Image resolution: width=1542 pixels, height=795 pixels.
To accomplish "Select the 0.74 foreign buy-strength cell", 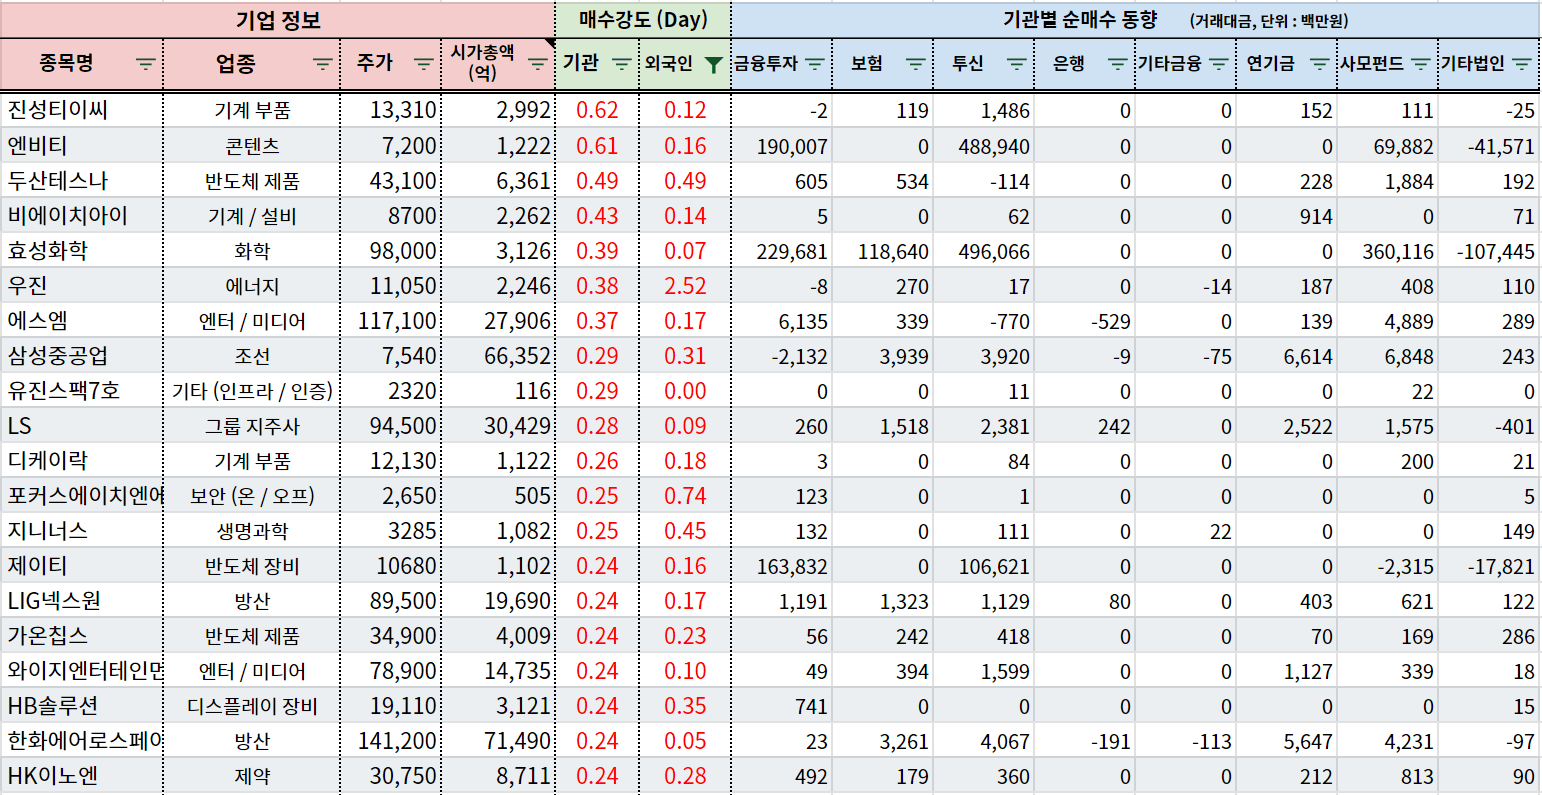I will click(685, 495).
